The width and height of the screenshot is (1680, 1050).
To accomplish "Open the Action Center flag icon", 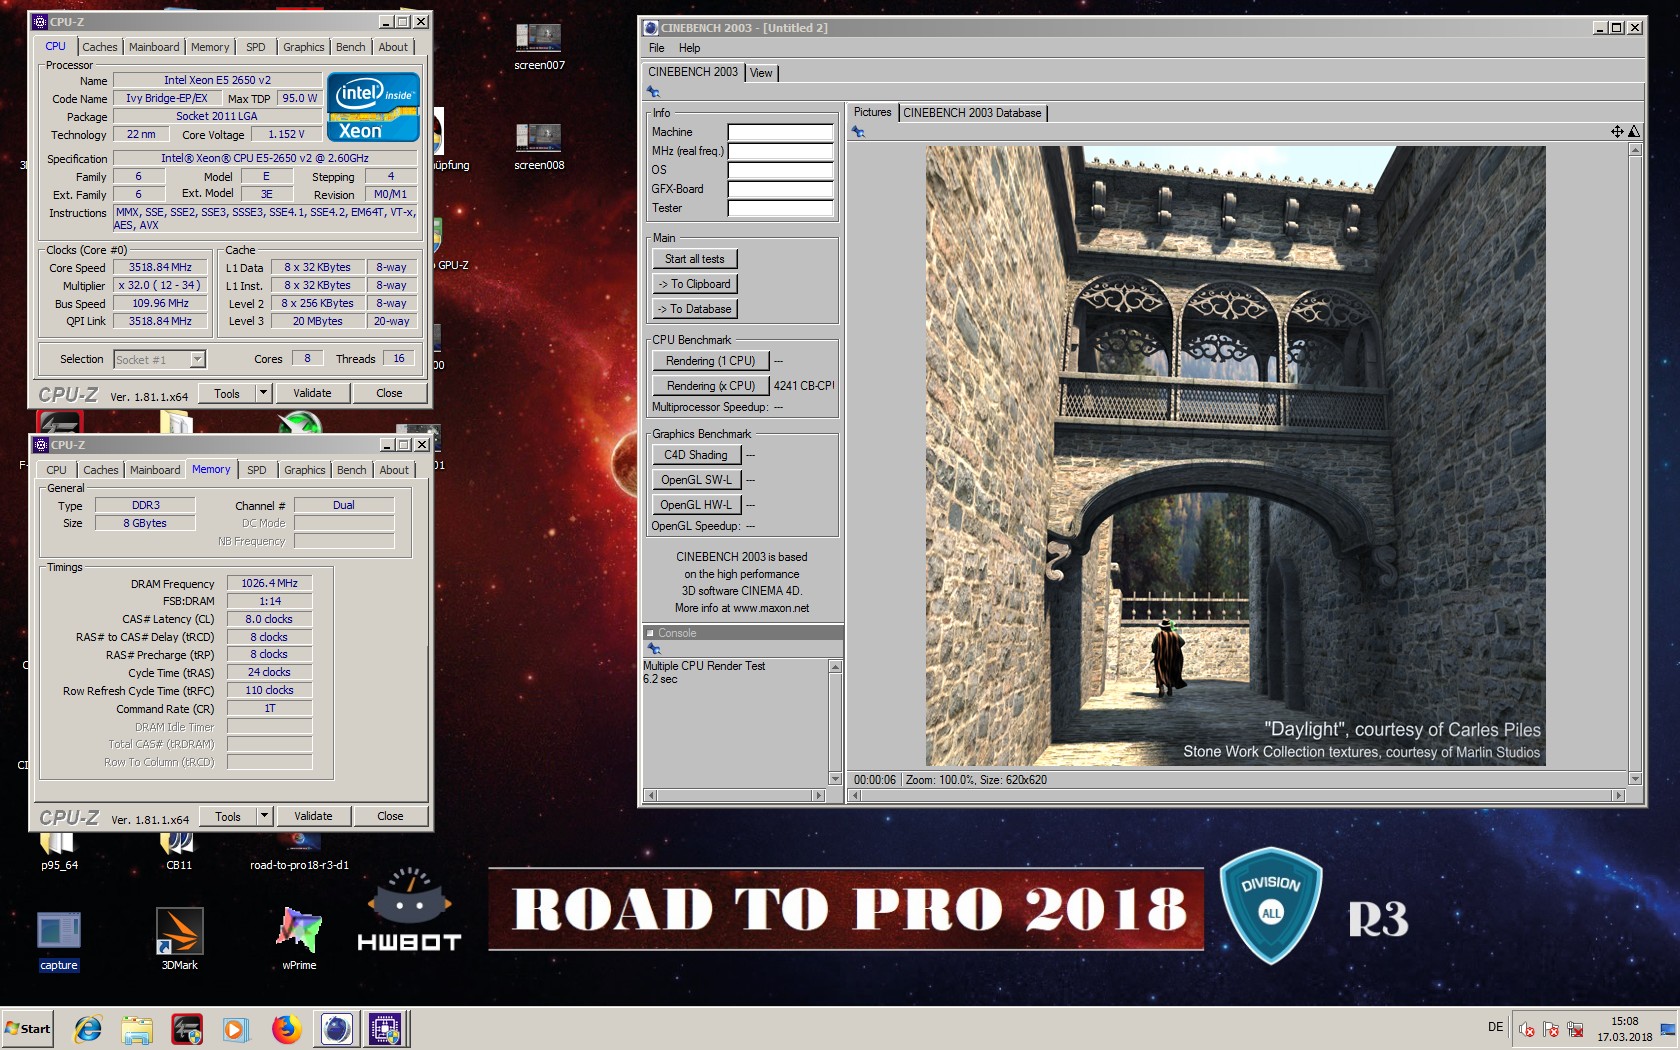I will point(1551,1029).
